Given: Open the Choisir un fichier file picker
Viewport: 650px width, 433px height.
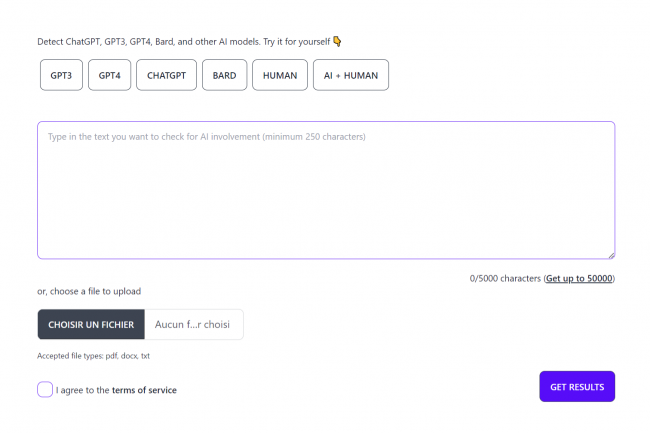Looking at the screenshot, I should click(91, 324).
